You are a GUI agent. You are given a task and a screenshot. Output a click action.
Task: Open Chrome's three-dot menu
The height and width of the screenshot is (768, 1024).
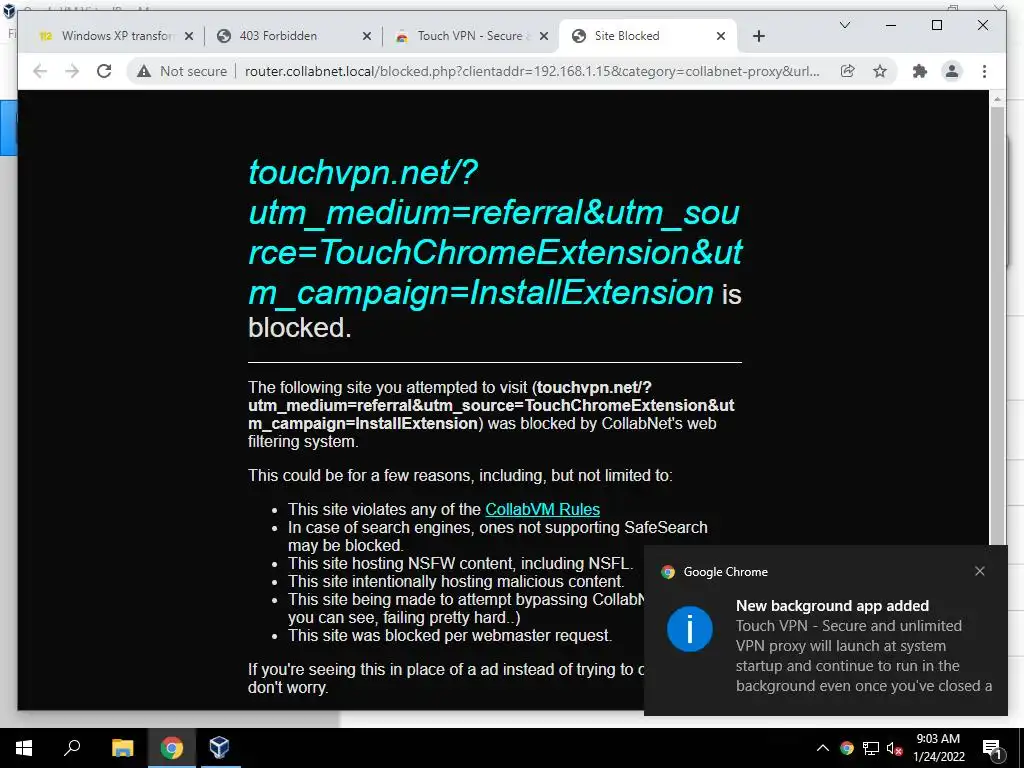[984, 71]
